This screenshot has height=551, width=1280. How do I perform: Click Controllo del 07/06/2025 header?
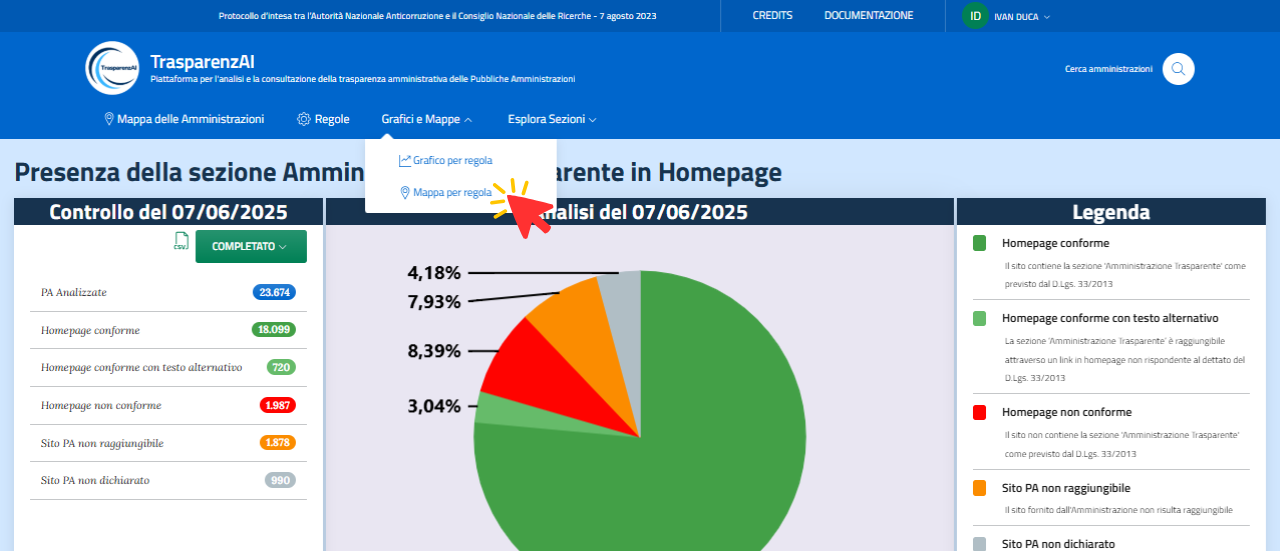(x=168, y=212)
